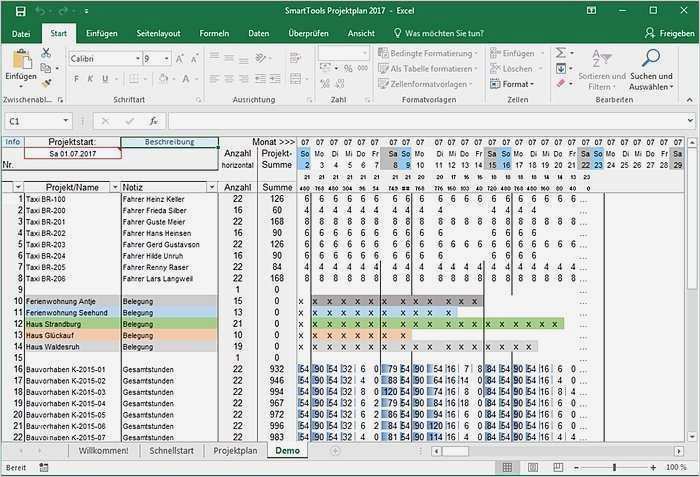
Task: Open the Formeln ribbon tab
Action: 214,33
